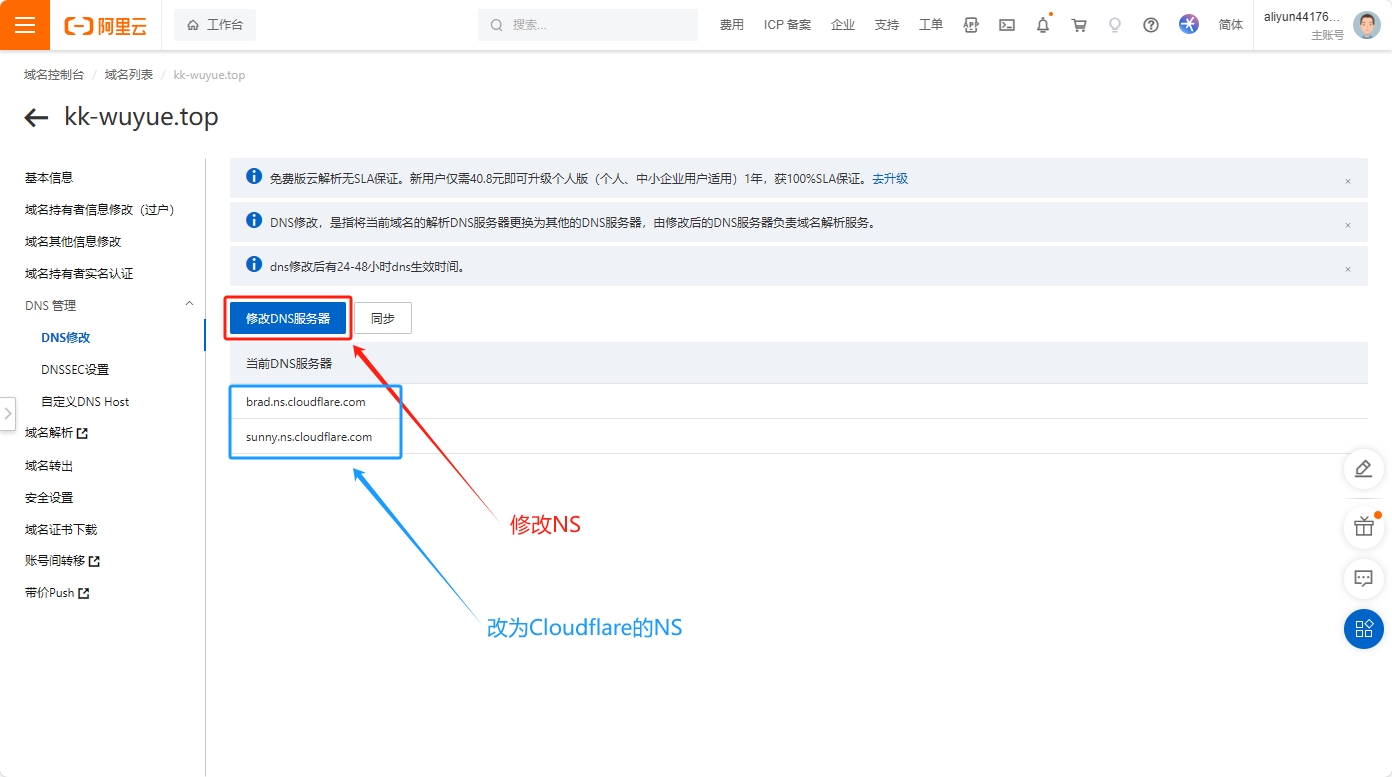Click the Cloud Shell terminal icon
This screenshot has height=777, width=1392.
[1007, 25]
